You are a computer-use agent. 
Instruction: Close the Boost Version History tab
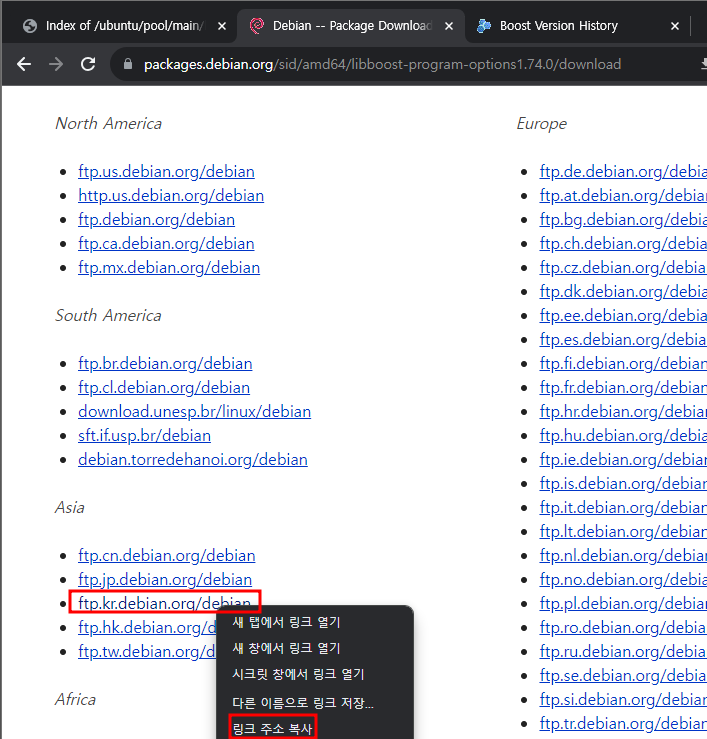676,26
